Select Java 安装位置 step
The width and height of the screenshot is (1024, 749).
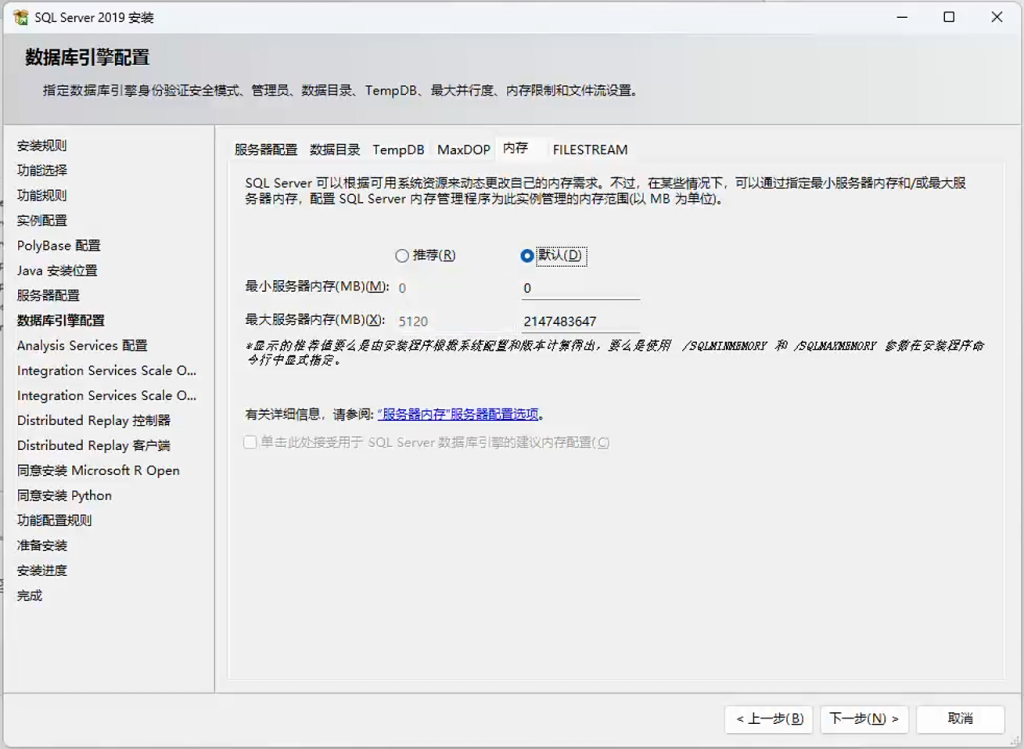[x=57, y=270]
